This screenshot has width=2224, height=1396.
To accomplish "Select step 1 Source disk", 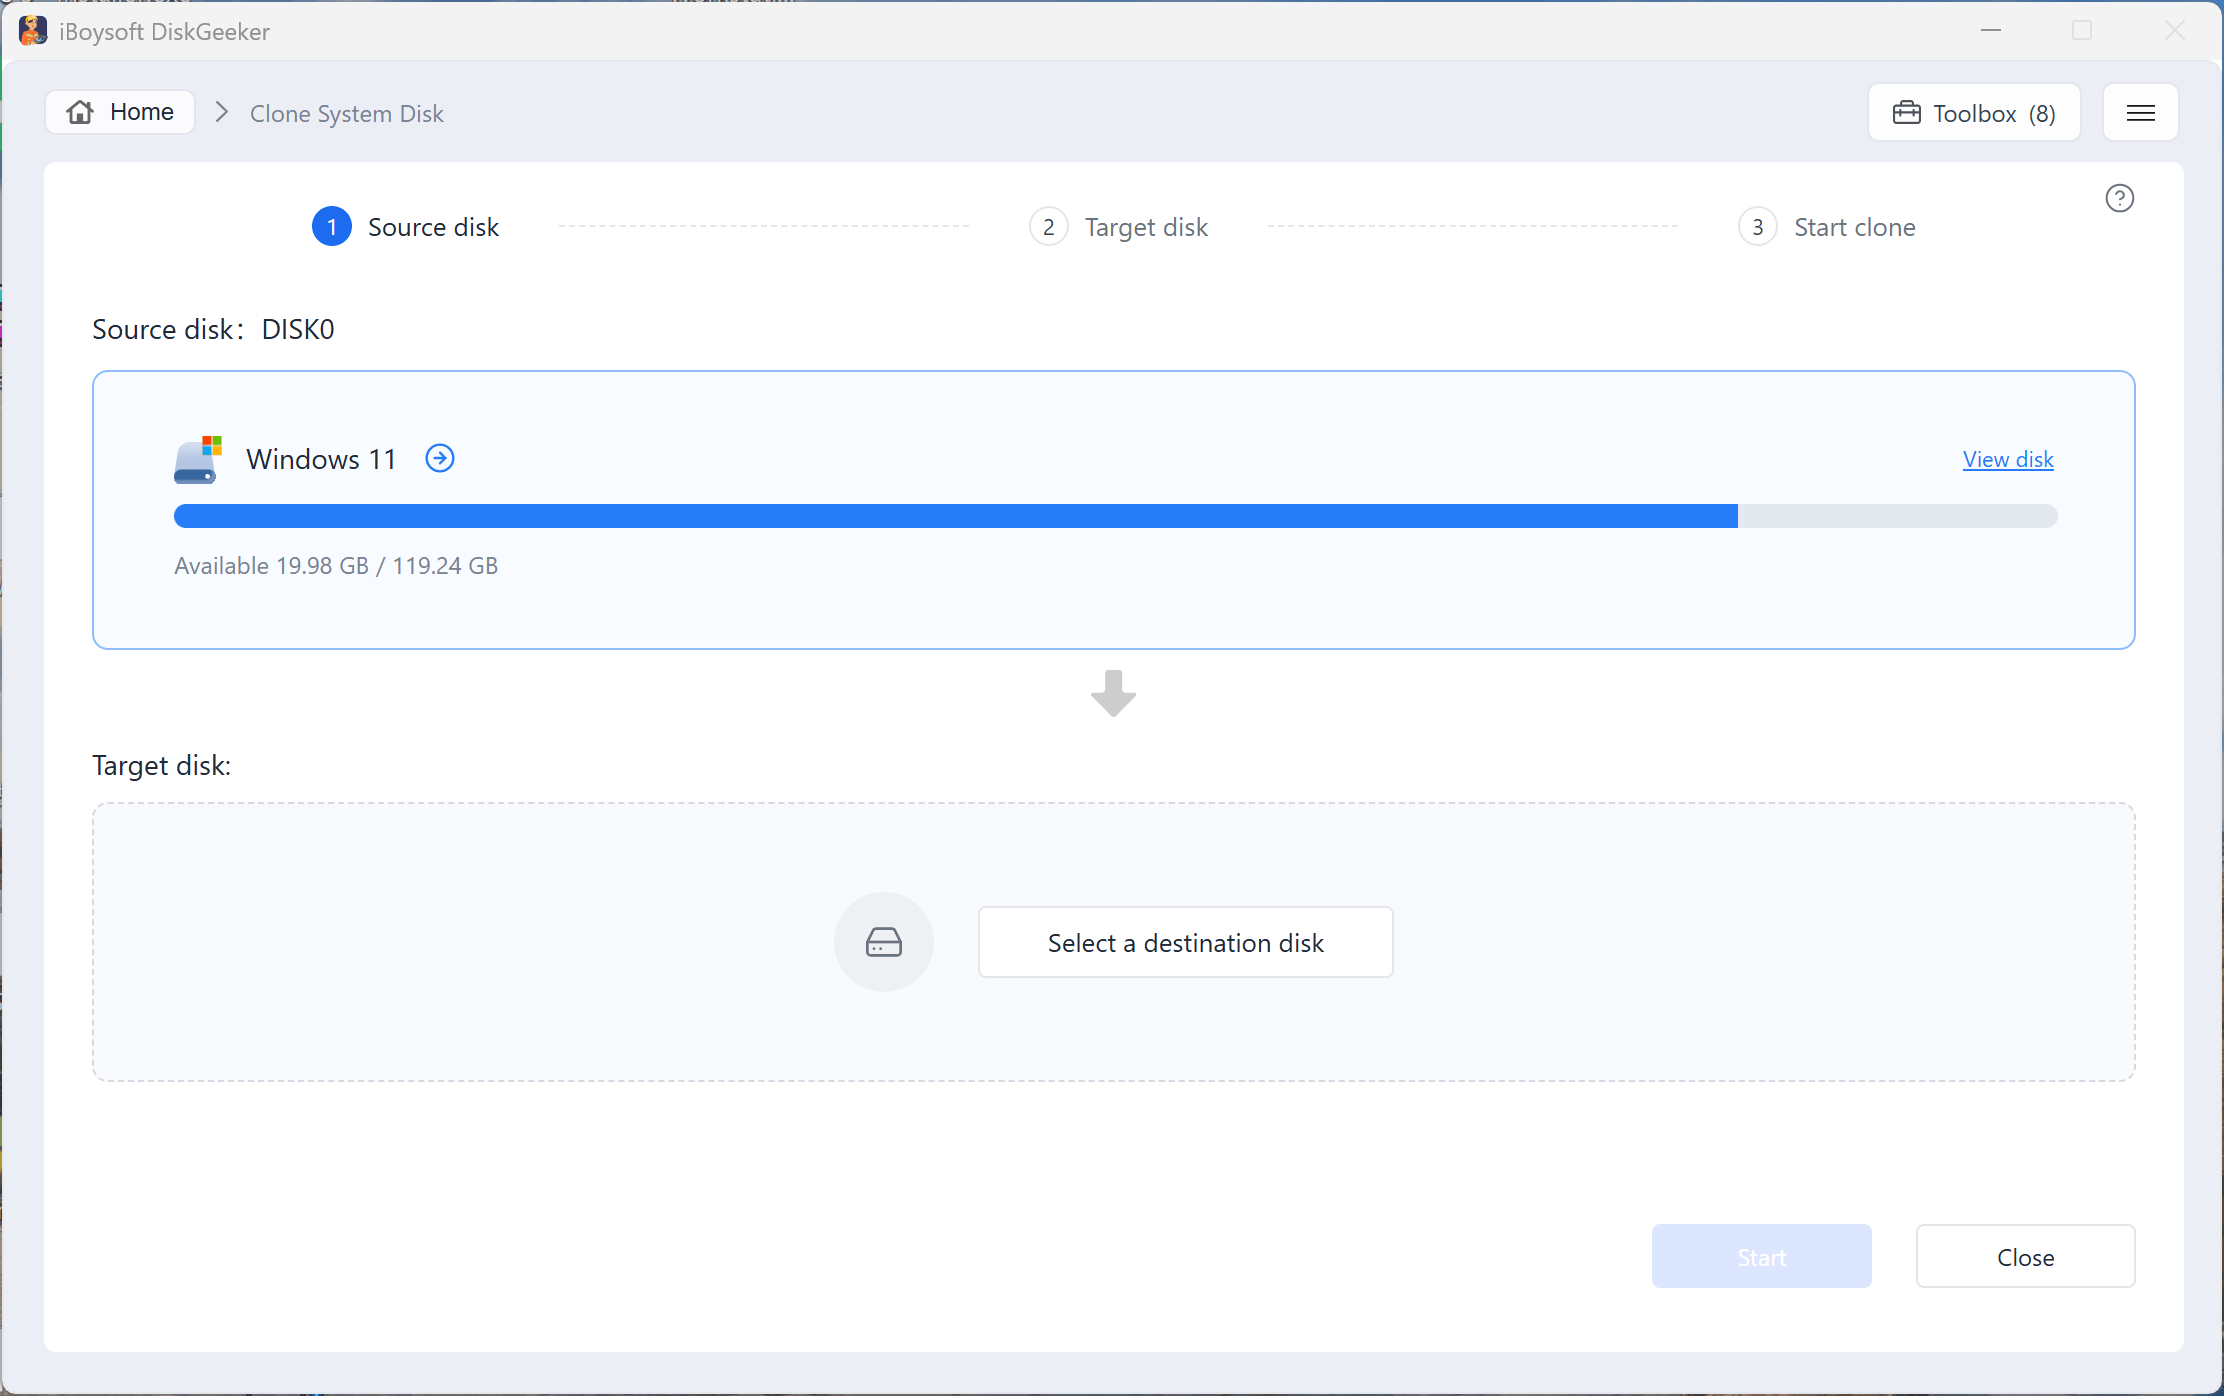I will (x=406, y=227).
